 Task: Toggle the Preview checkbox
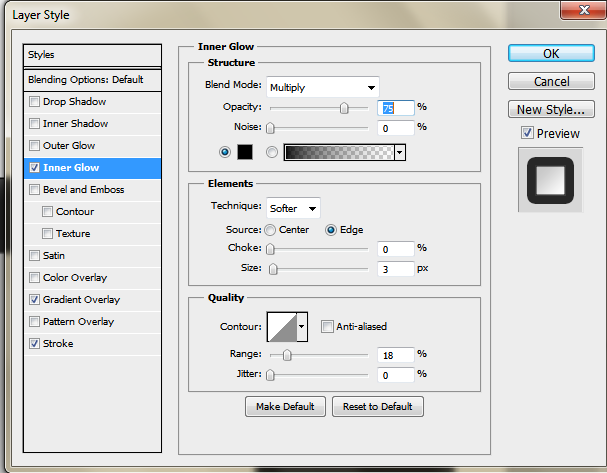click(527, 133)
